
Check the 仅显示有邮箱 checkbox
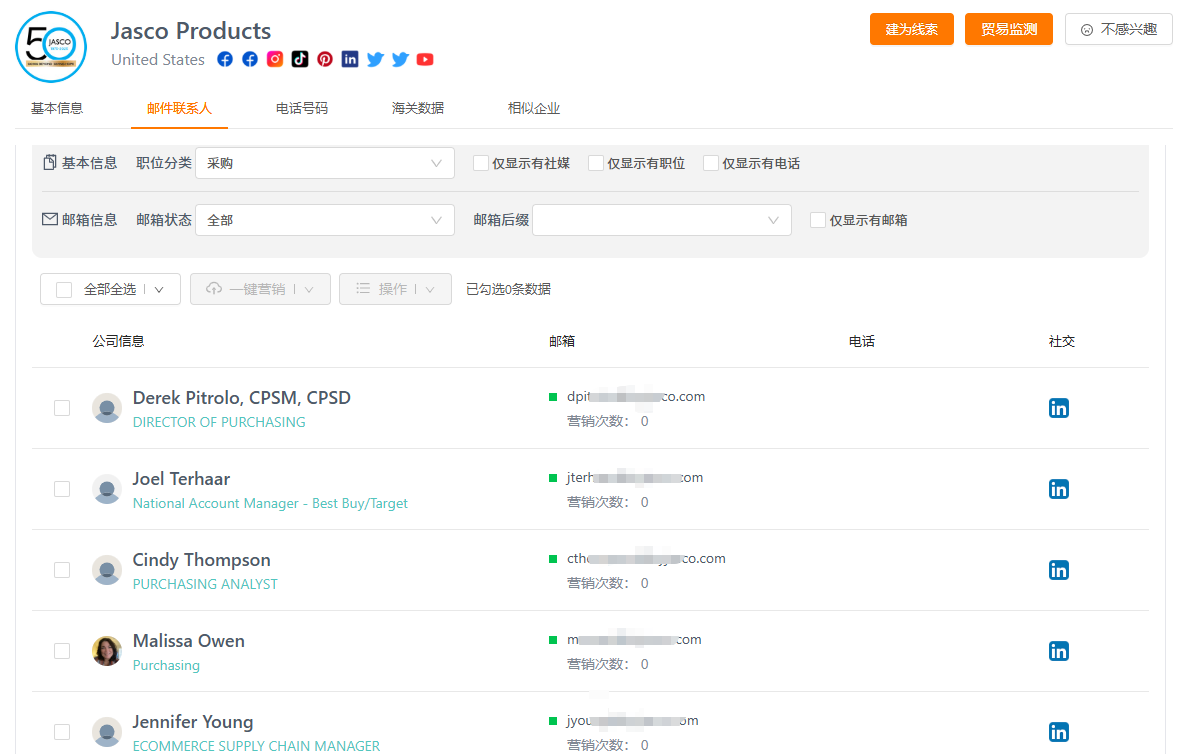click(x=818, y=220)
